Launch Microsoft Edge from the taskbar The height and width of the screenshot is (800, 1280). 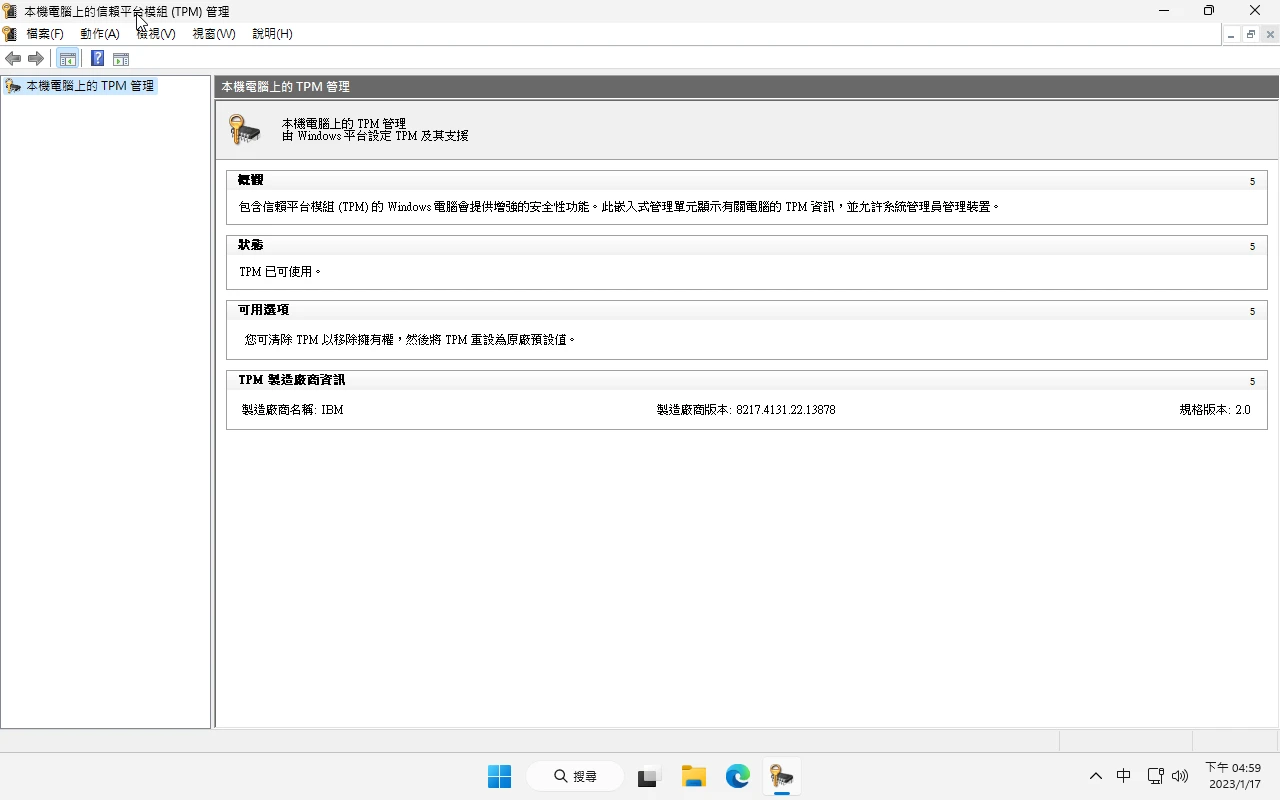pyautogui.click(x=738, y=776)
